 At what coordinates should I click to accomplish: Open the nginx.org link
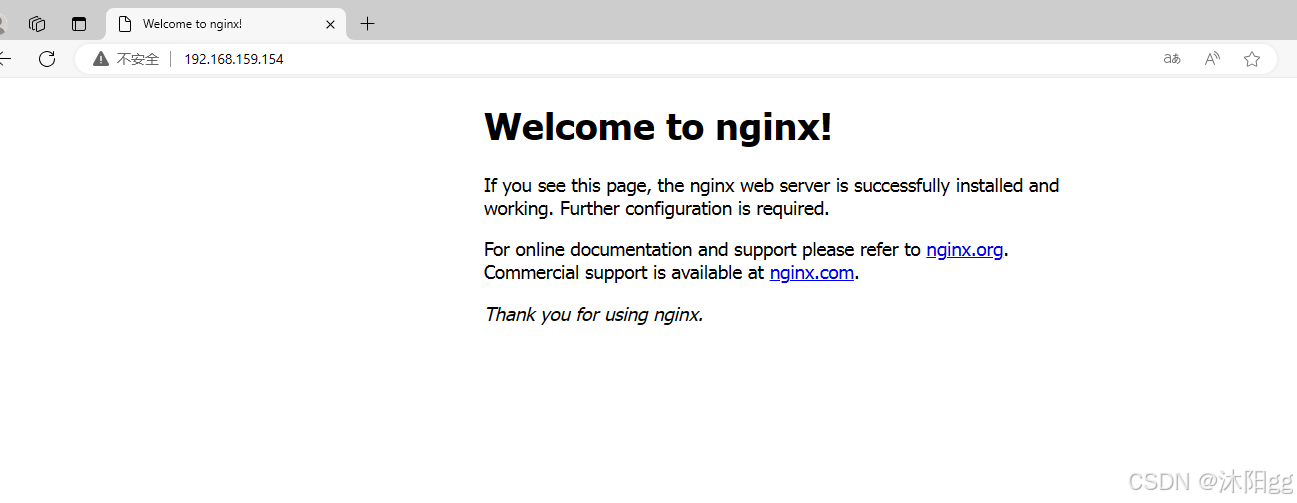coord(964,250)
